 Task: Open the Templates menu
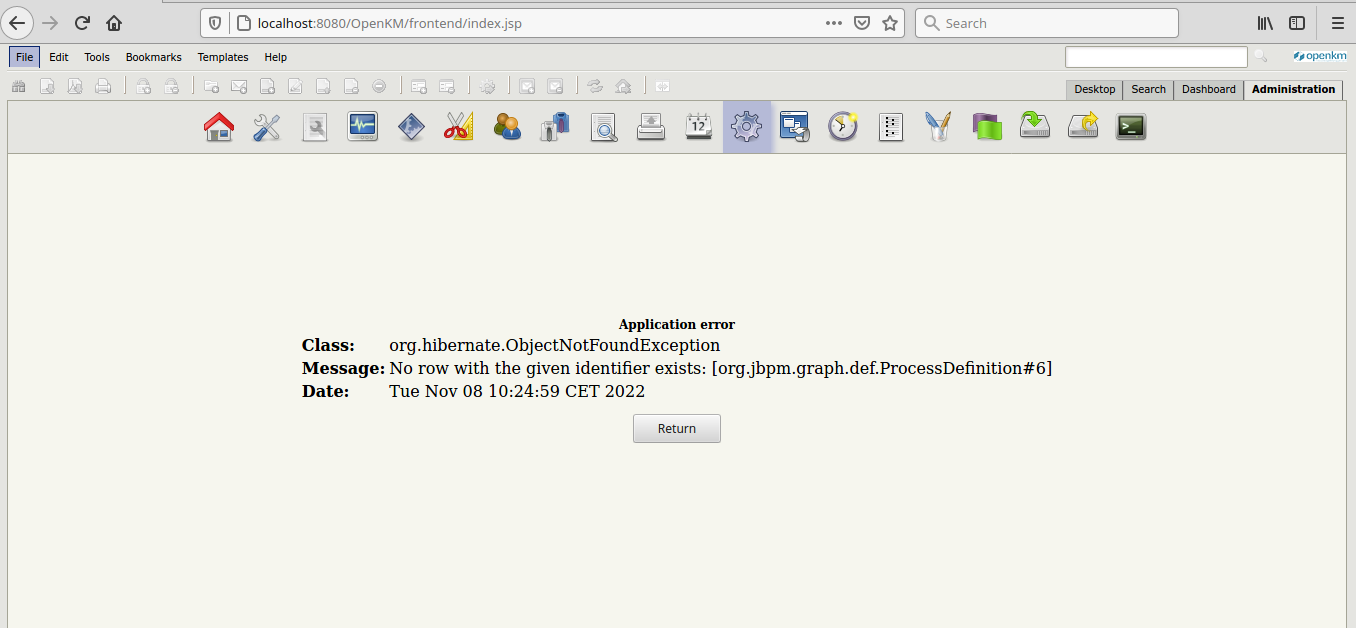click(222, 57)
